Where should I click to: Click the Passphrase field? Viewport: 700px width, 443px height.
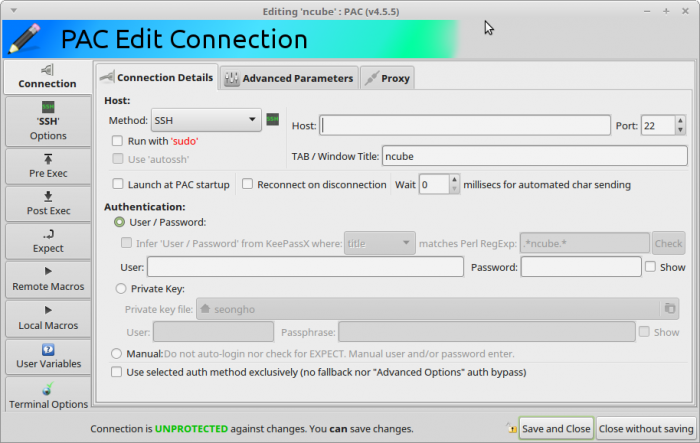point(487,332)
